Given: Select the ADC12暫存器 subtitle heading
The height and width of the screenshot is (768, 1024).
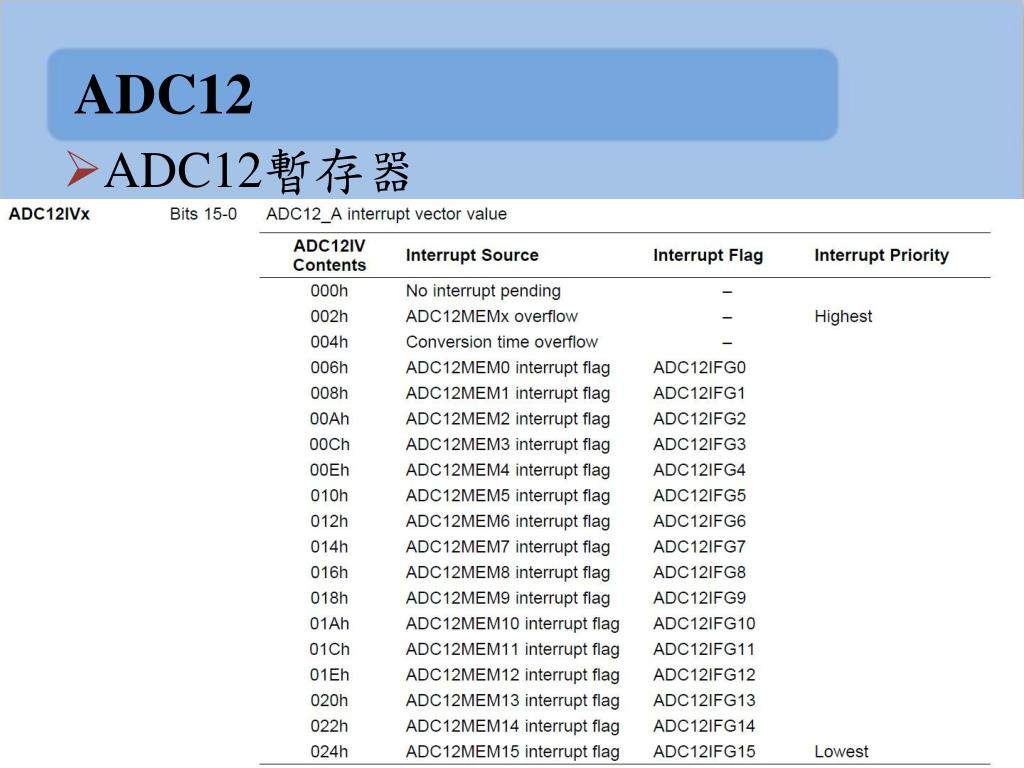Looking at the screenshot, I should [x=257, y=171].
